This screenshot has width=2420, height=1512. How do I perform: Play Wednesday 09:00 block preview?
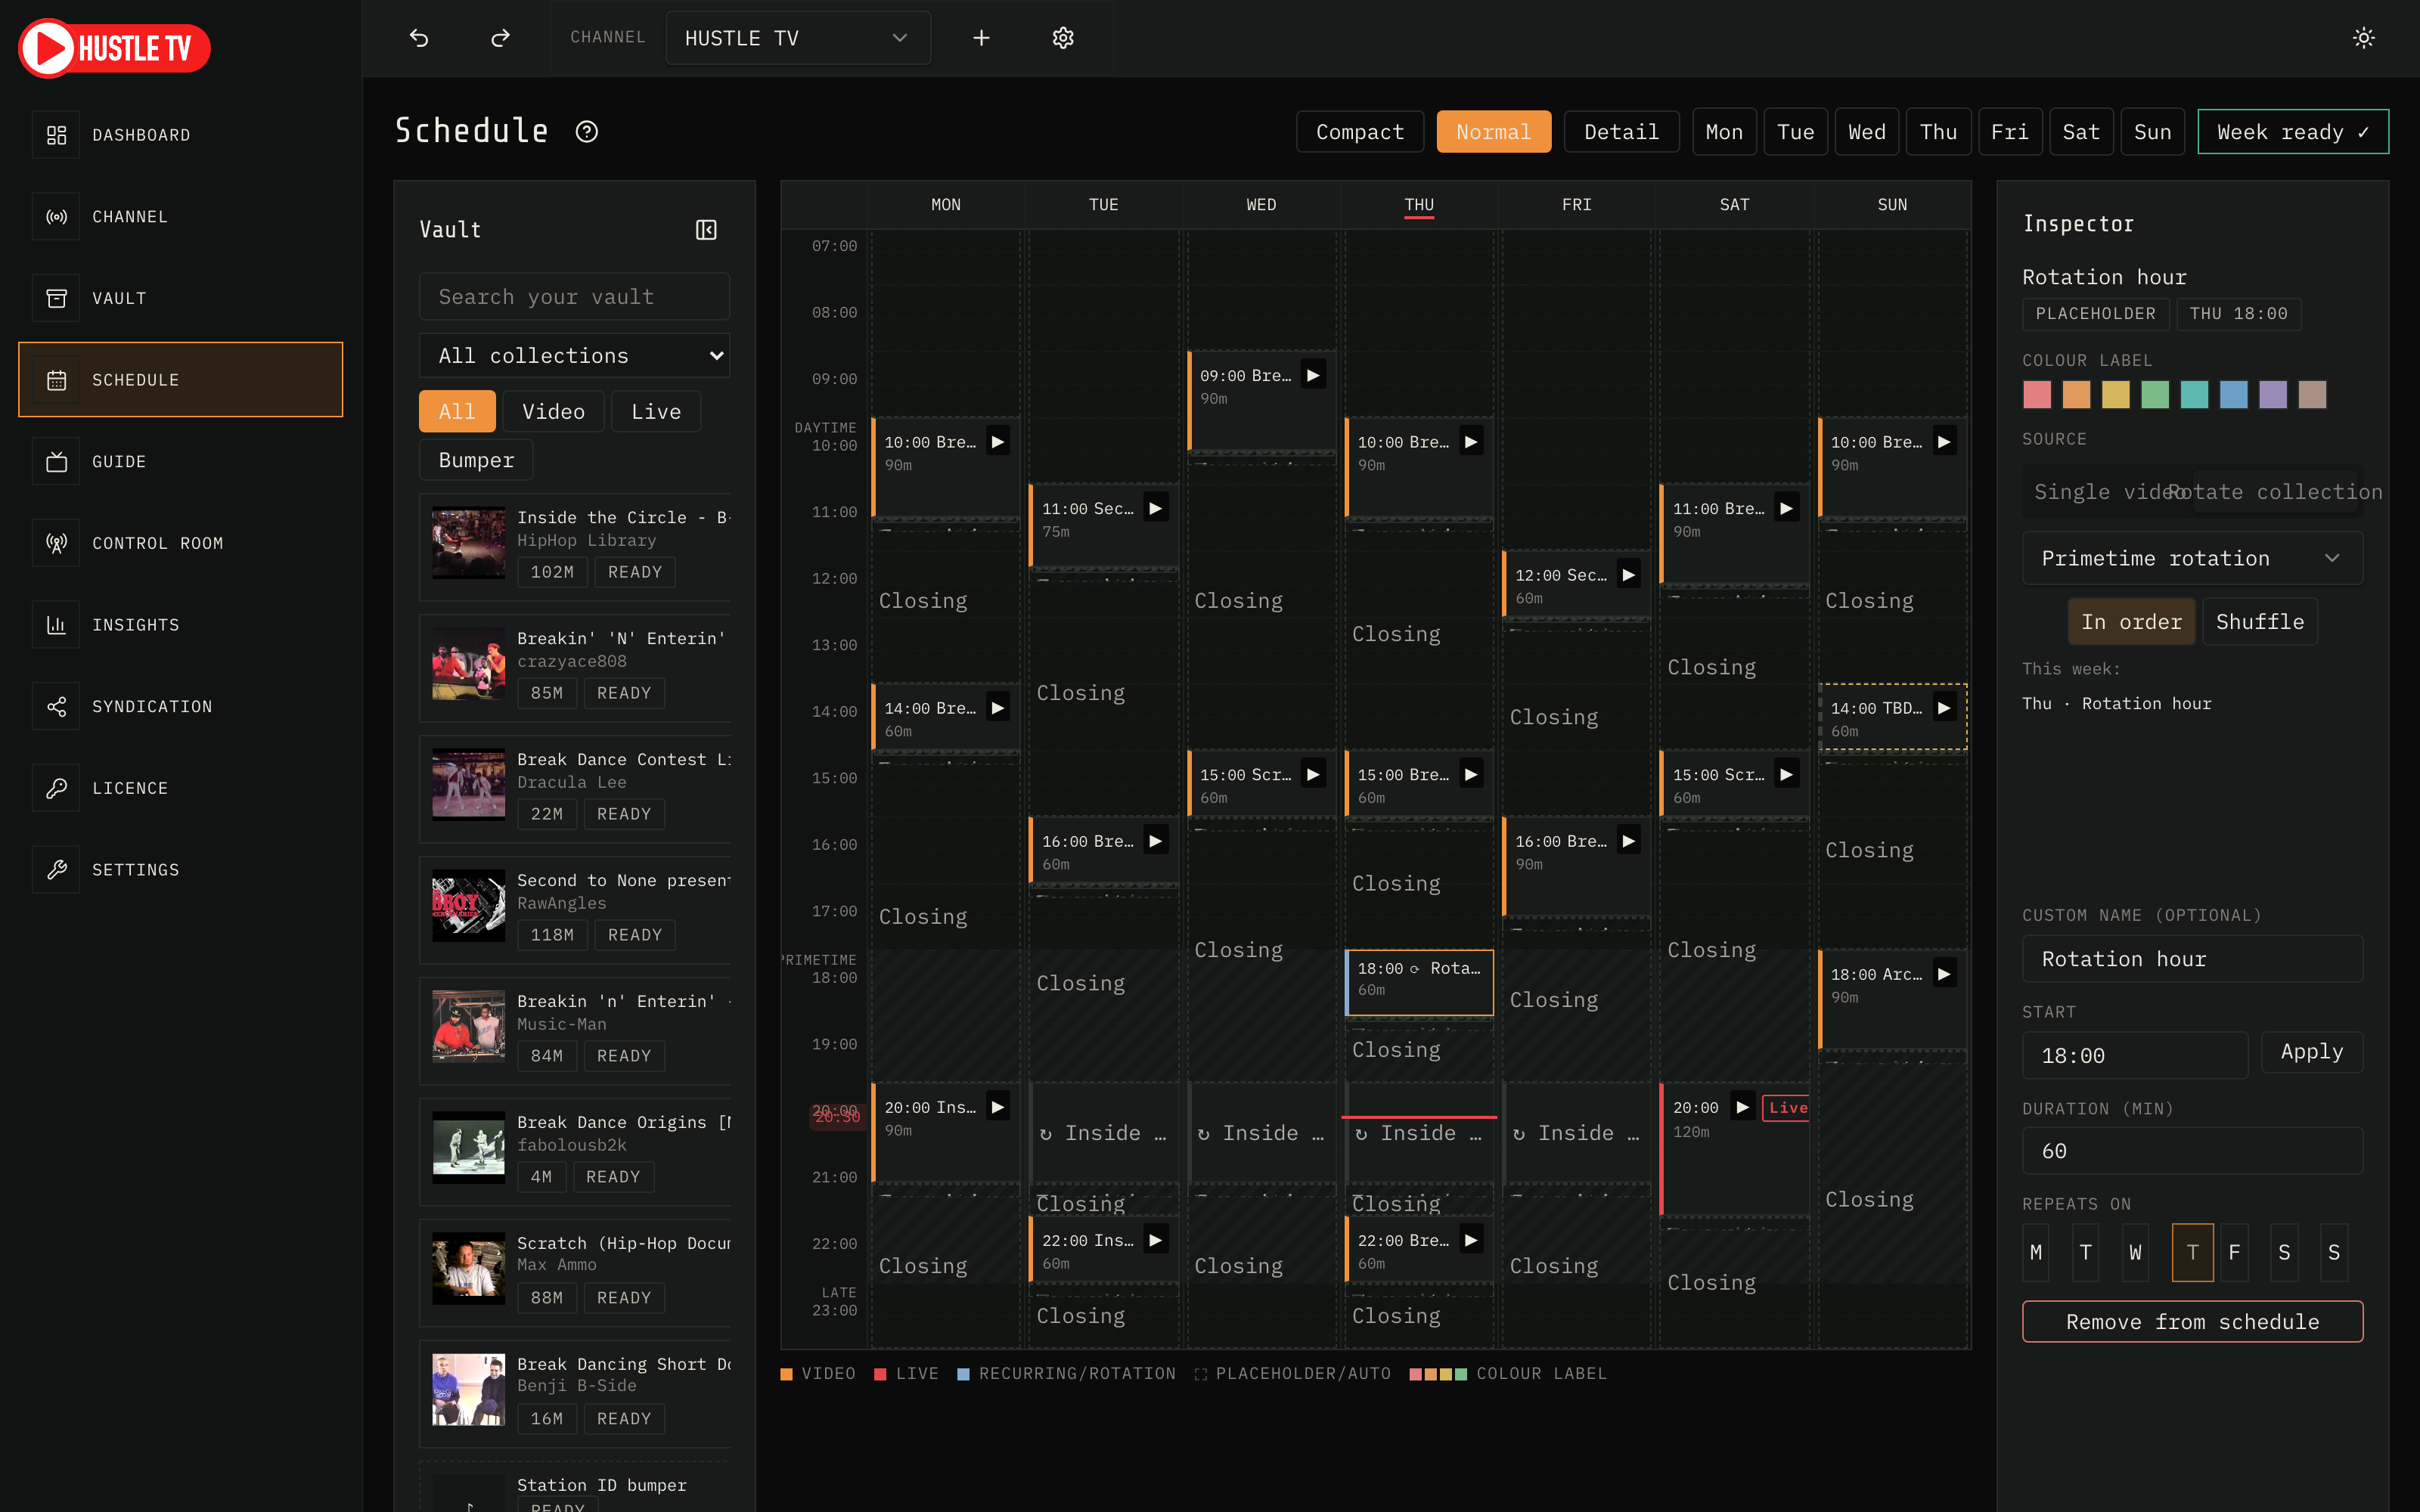point(1313,375)
